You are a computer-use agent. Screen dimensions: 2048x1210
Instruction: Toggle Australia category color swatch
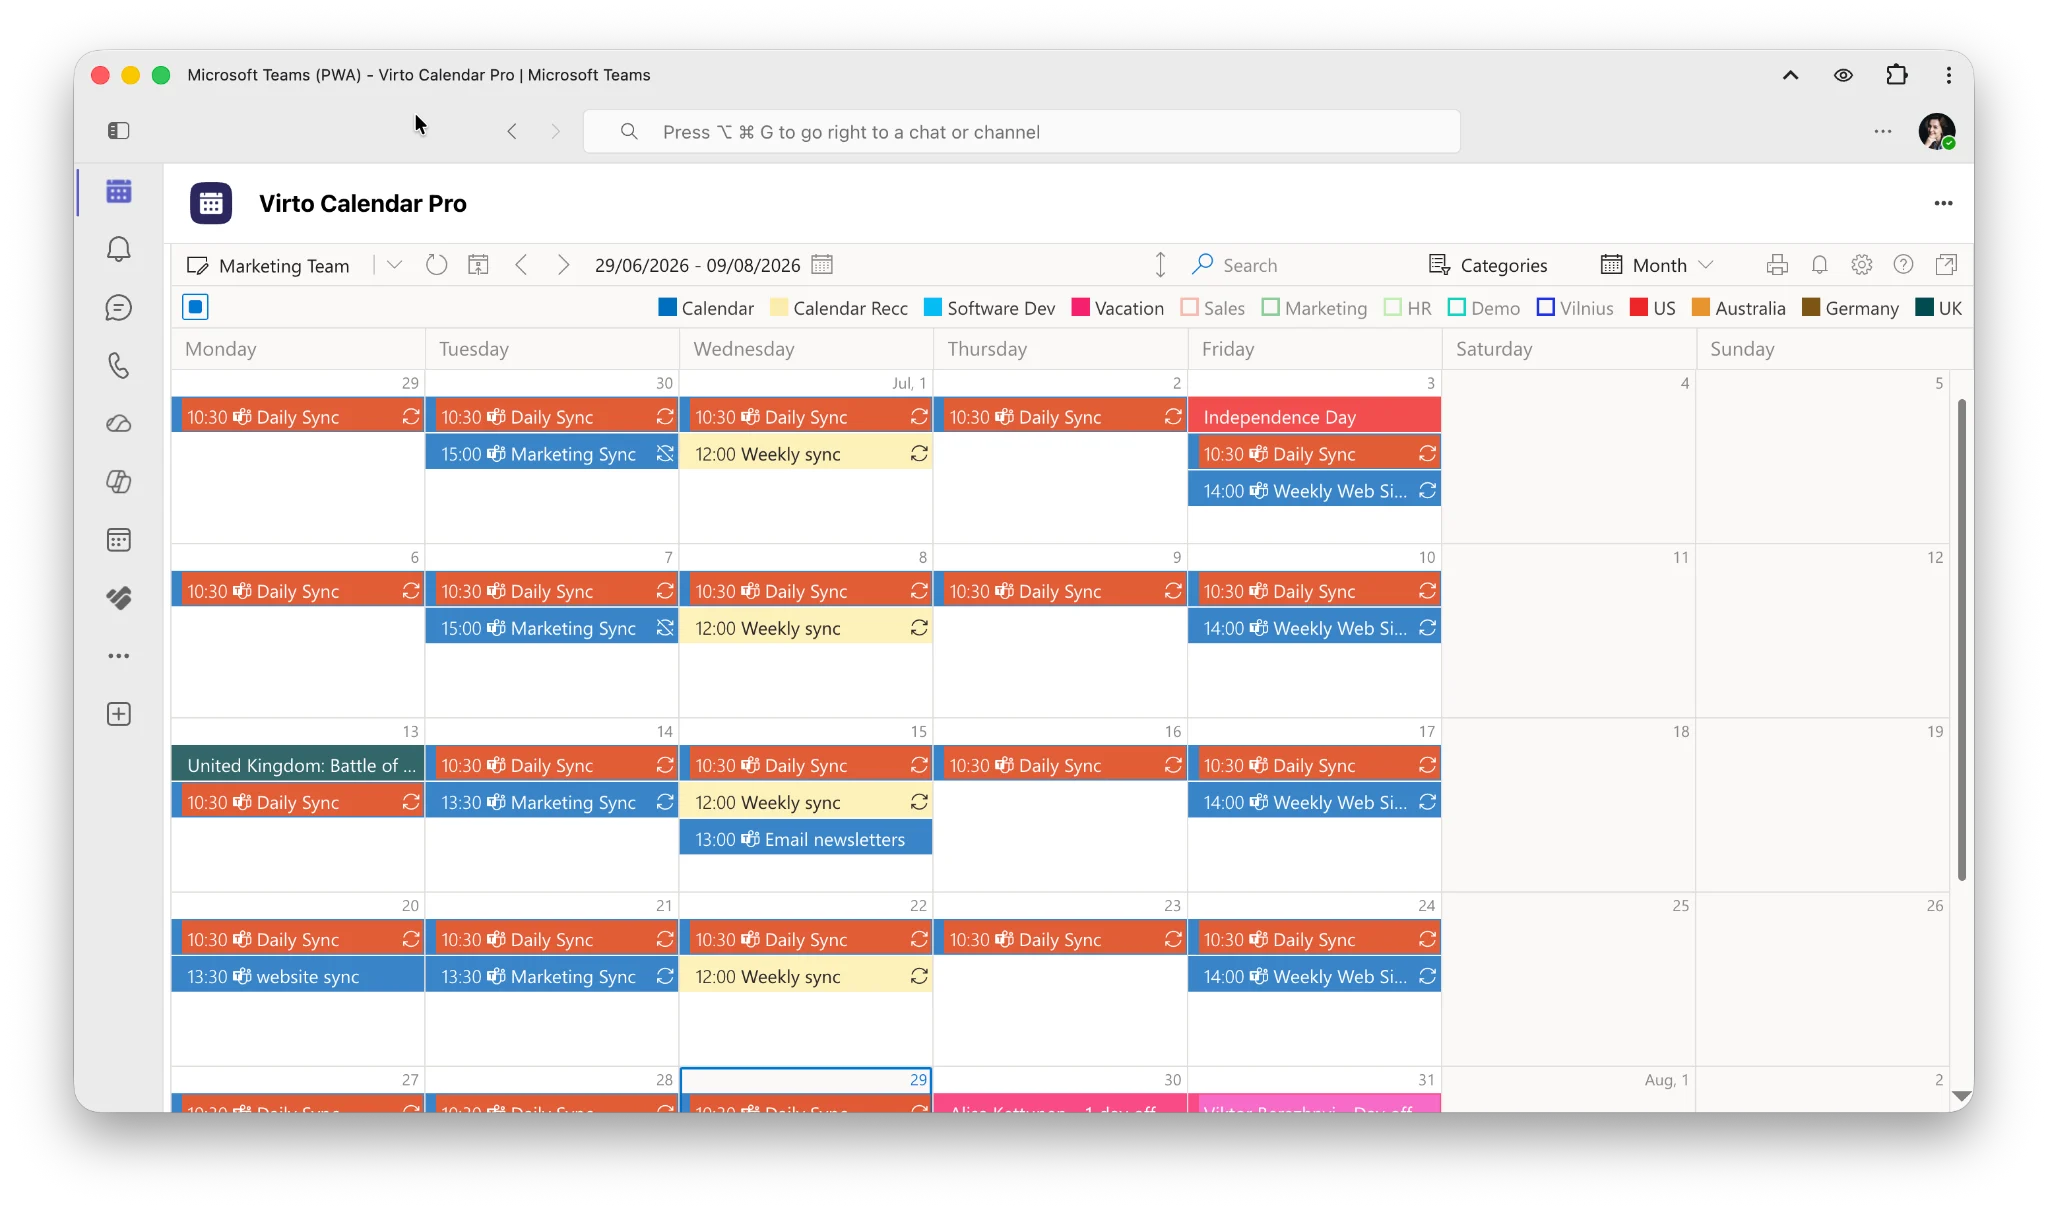1700,307
